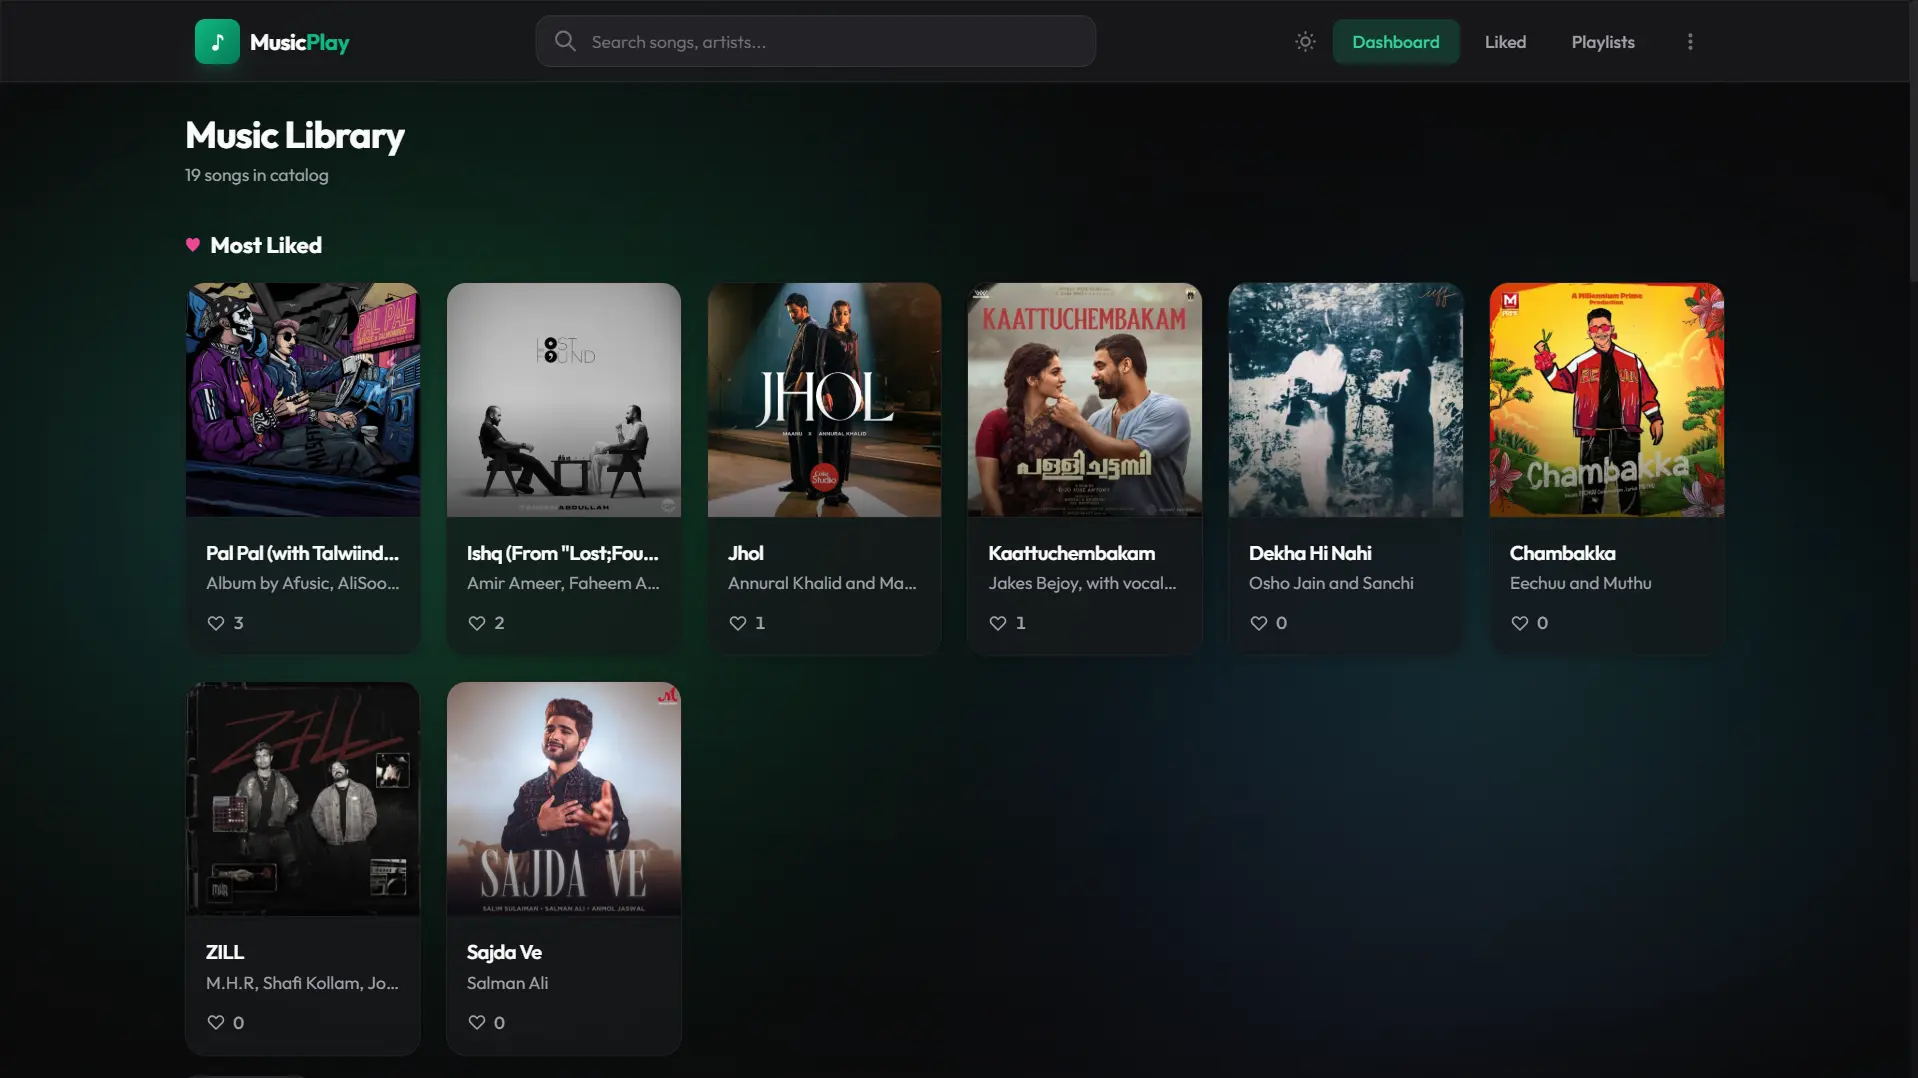Click the heart icon on ZILL card

[x=215, y=1022]
